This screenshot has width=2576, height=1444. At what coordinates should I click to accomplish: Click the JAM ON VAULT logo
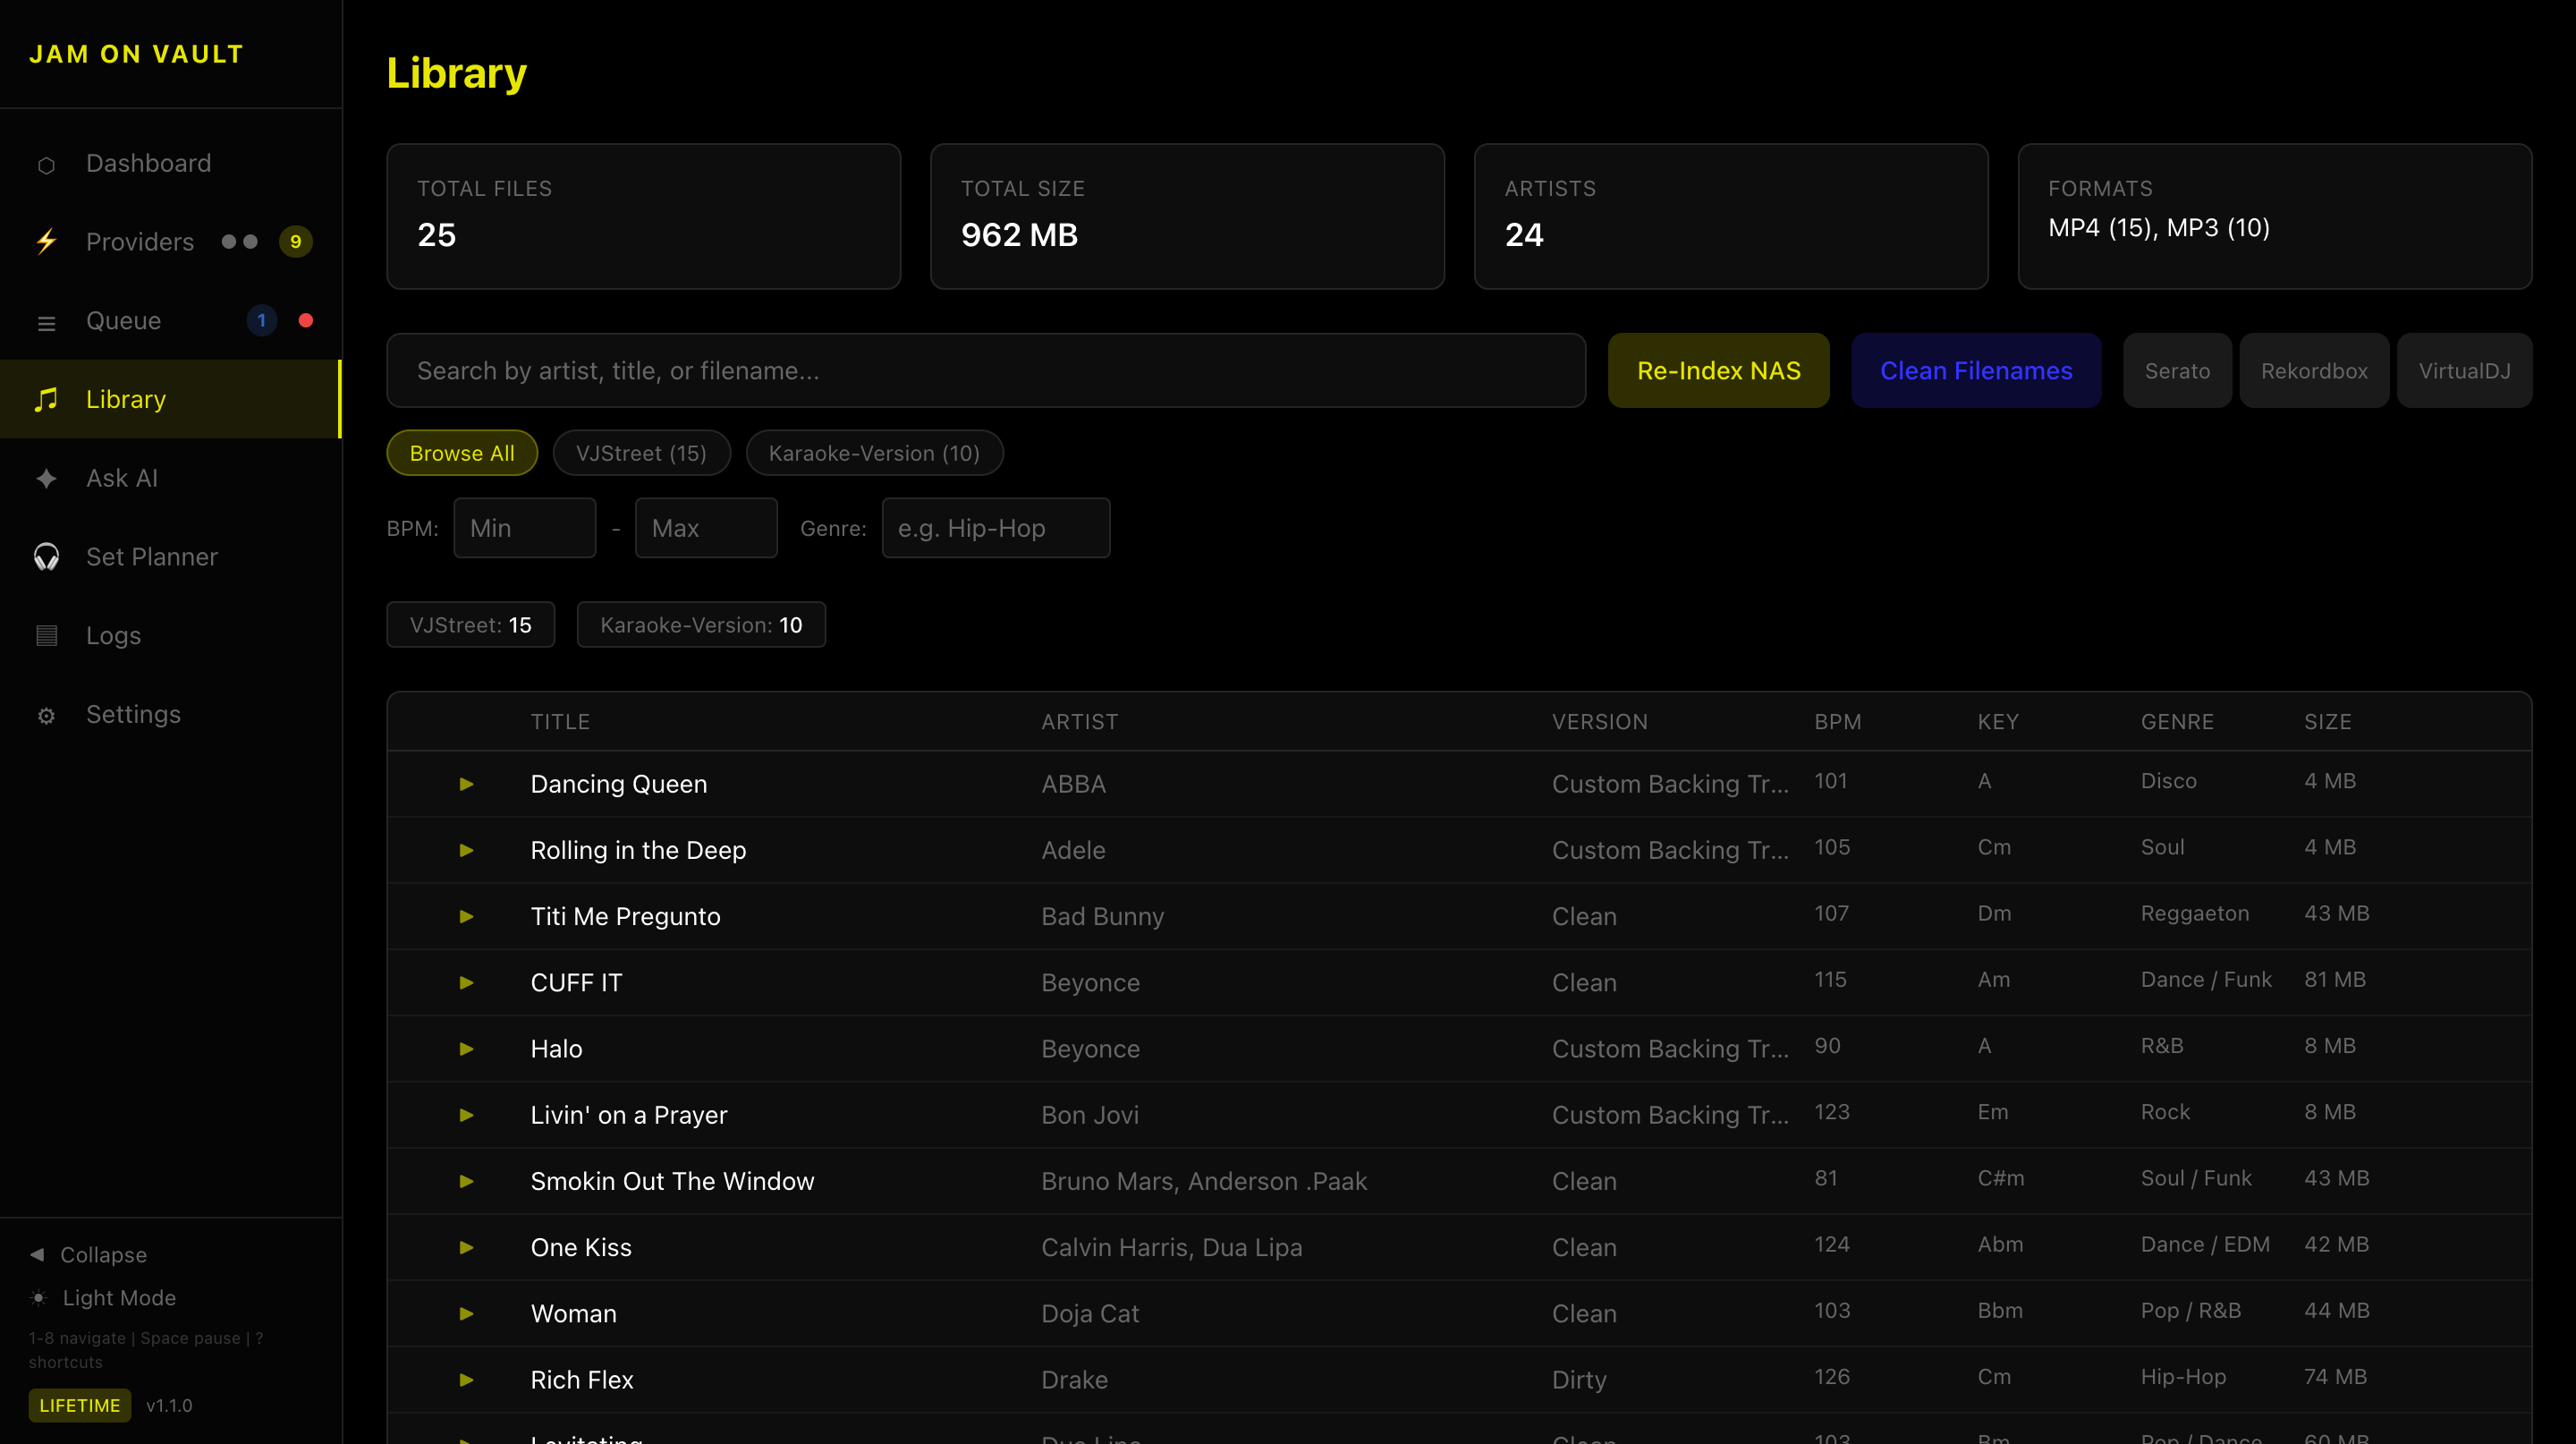(136, 54)
